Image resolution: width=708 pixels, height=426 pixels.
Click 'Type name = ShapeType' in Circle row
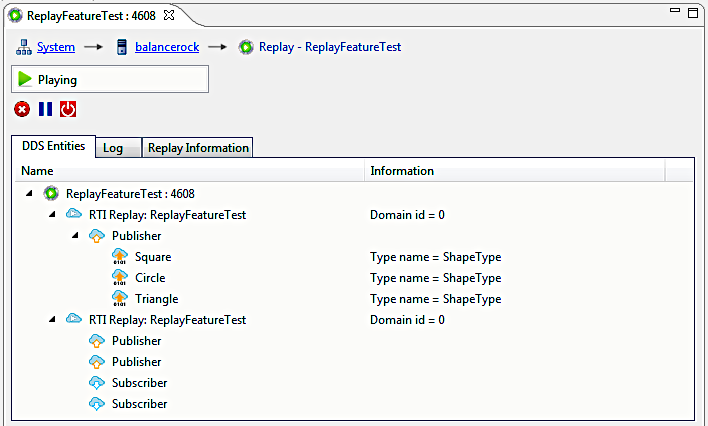[x=436, y=278]
